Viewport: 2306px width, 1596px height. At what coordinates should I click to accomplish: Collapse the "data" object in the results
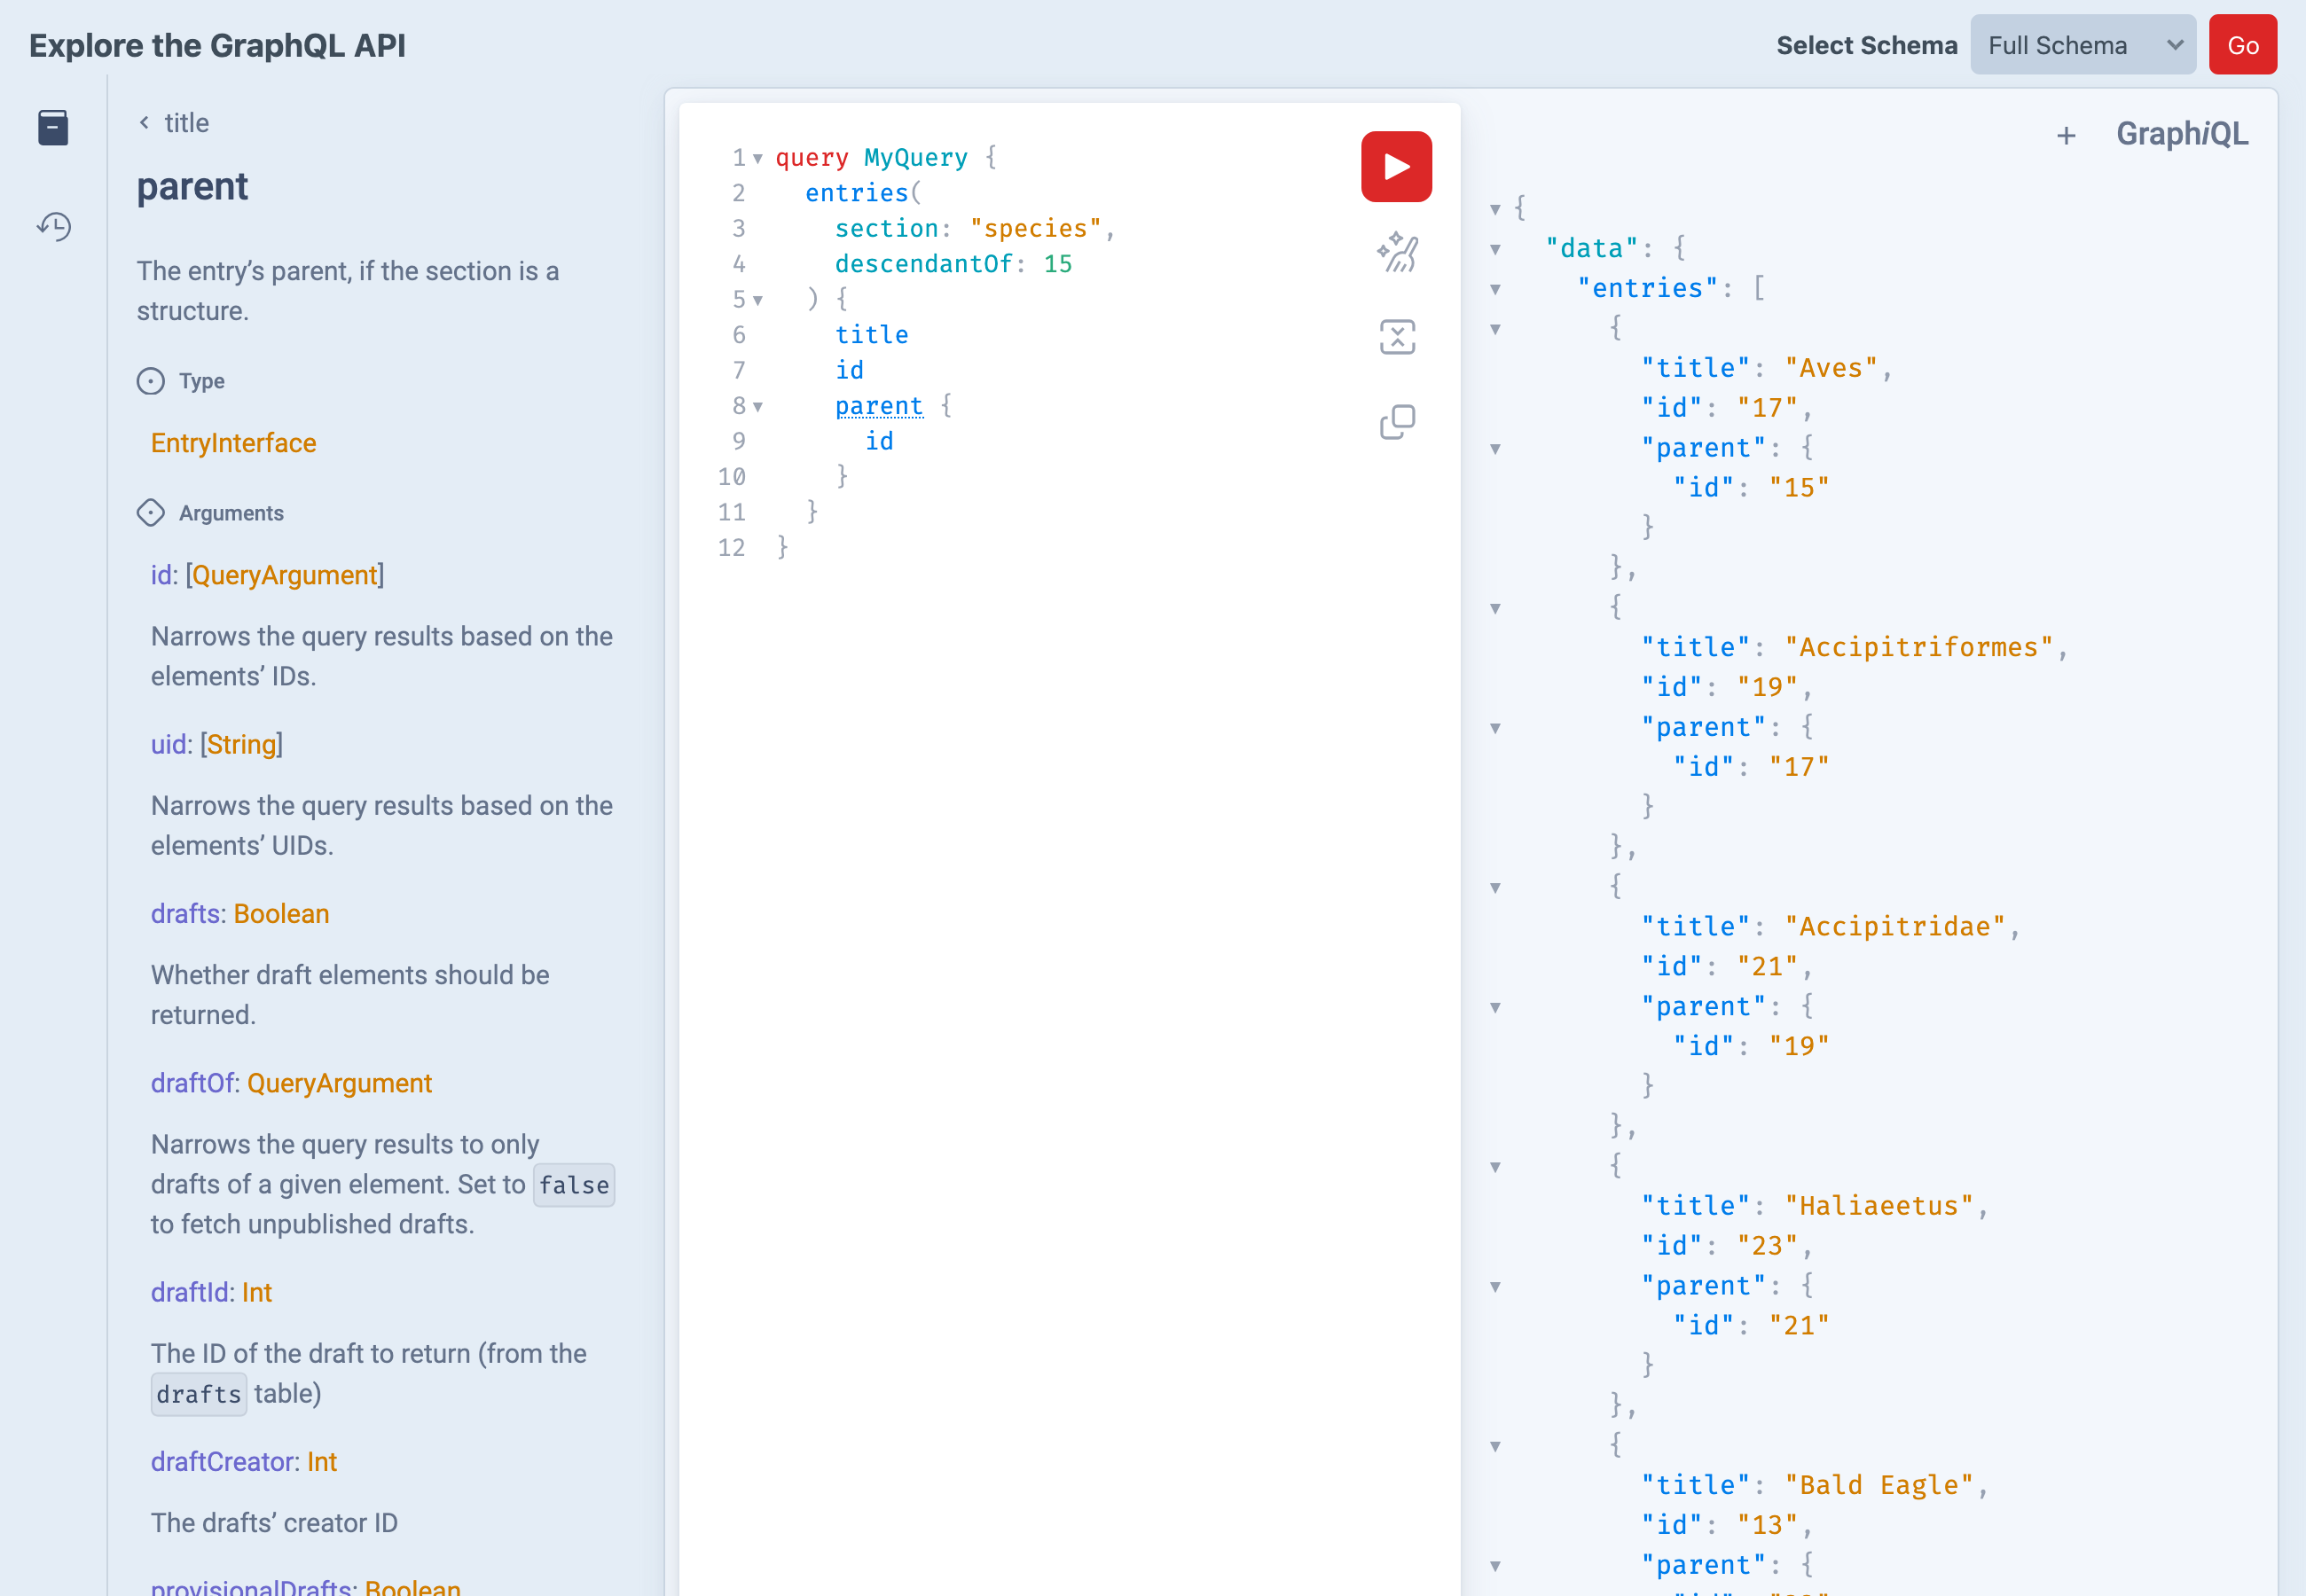pos(1495,249)
